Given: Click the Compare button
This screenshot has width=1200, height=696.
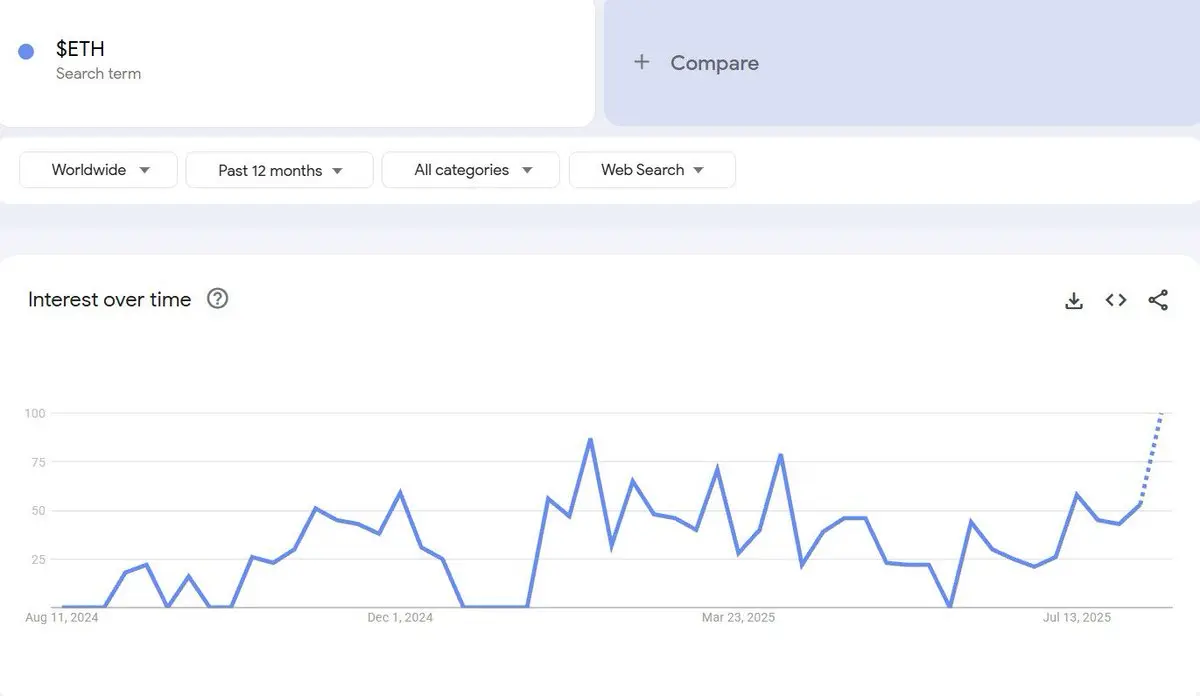Looking at the screenshot, I should coord(714,63).
